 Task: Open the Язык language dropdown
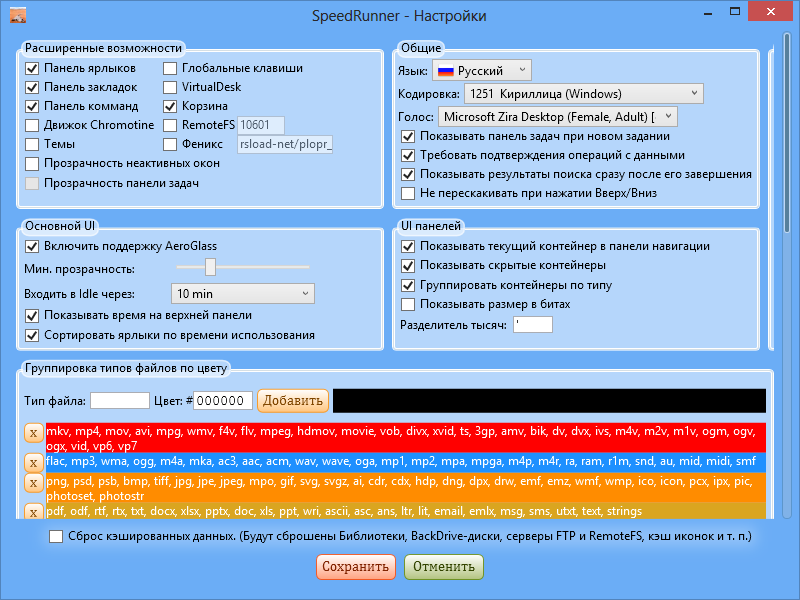[482, 70]
